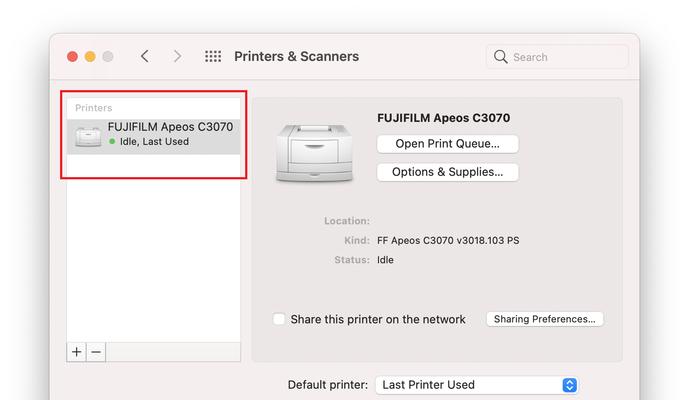689x400 pixels.
Task: Click the Printers & Scanners window title
Action: click(296, 57)
